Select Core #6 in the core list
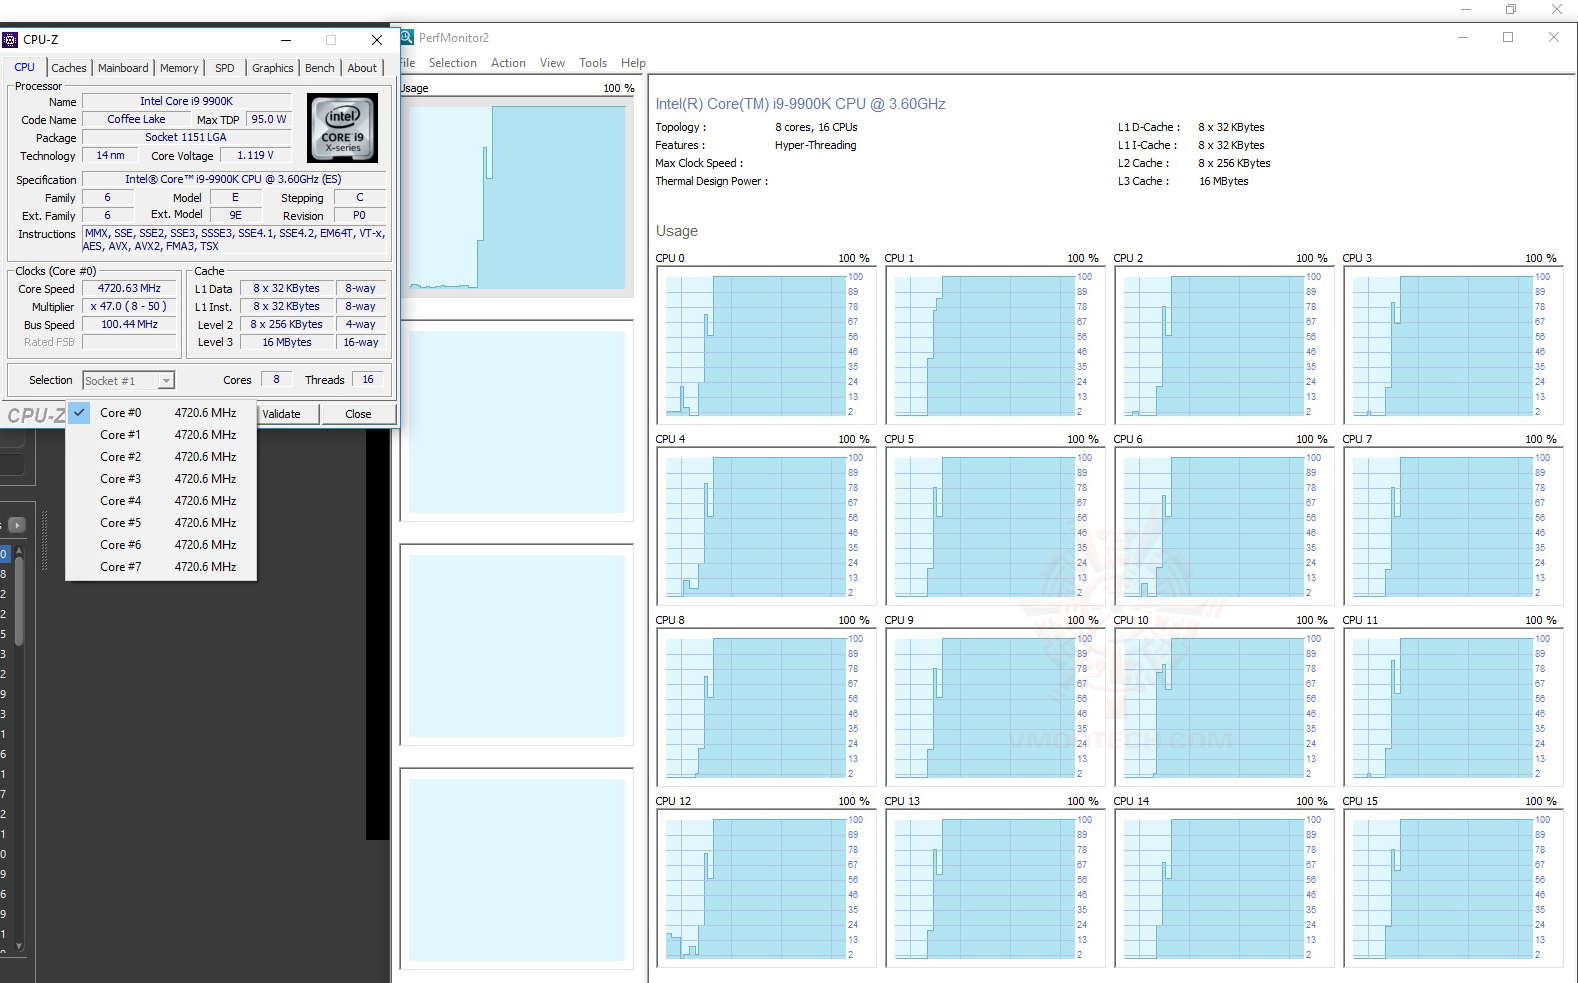Screen dimensions: 1578x983 click(161, 545)
